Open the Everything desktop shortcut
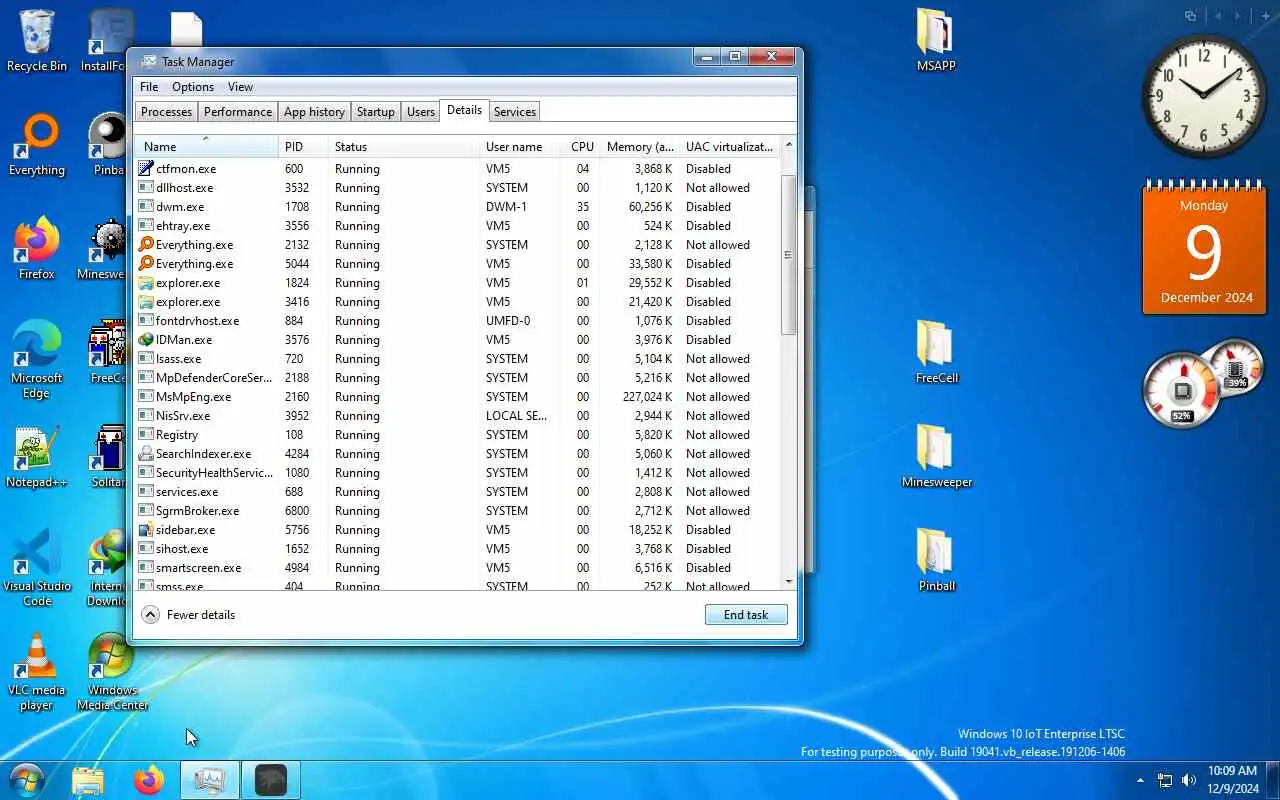Screen dimensions: 1280x800 pyautogui.click(x=37, y=145)
